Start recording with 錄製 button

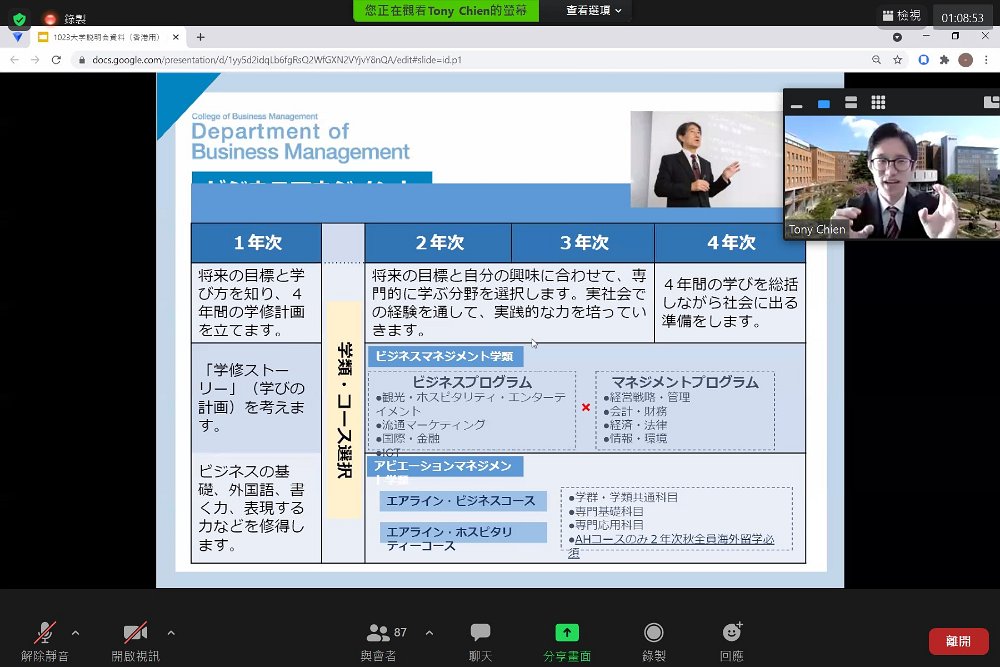tap(654, 641)
